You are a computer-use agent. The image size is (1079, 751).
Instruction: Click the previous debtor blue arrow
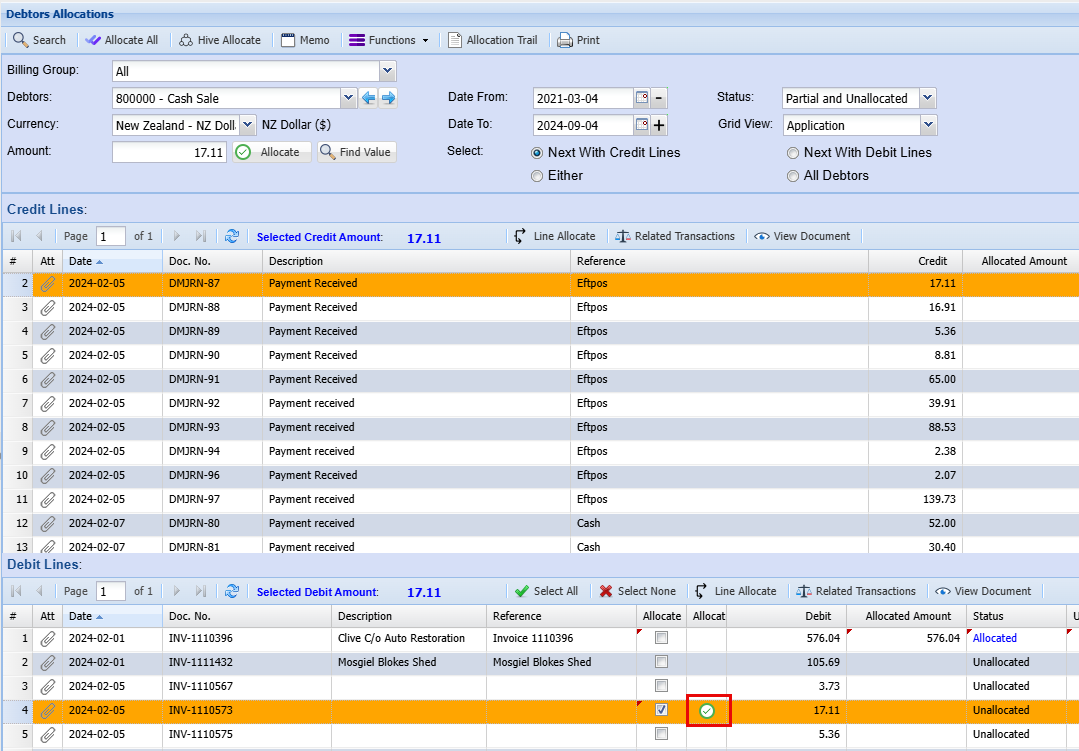(369, 98)
